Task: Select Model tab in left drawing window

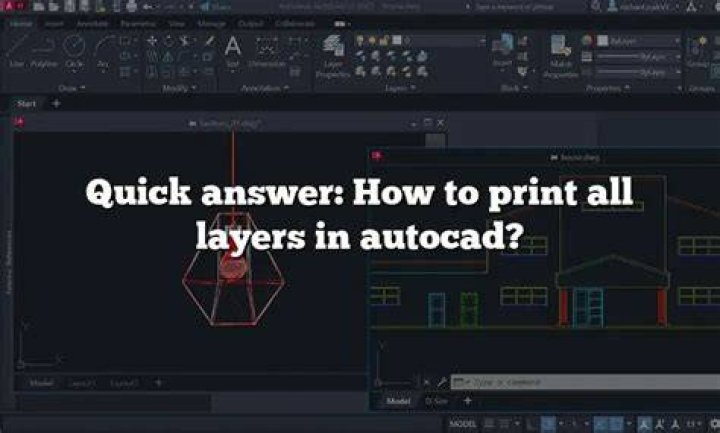Action: [x=41, y=382]
